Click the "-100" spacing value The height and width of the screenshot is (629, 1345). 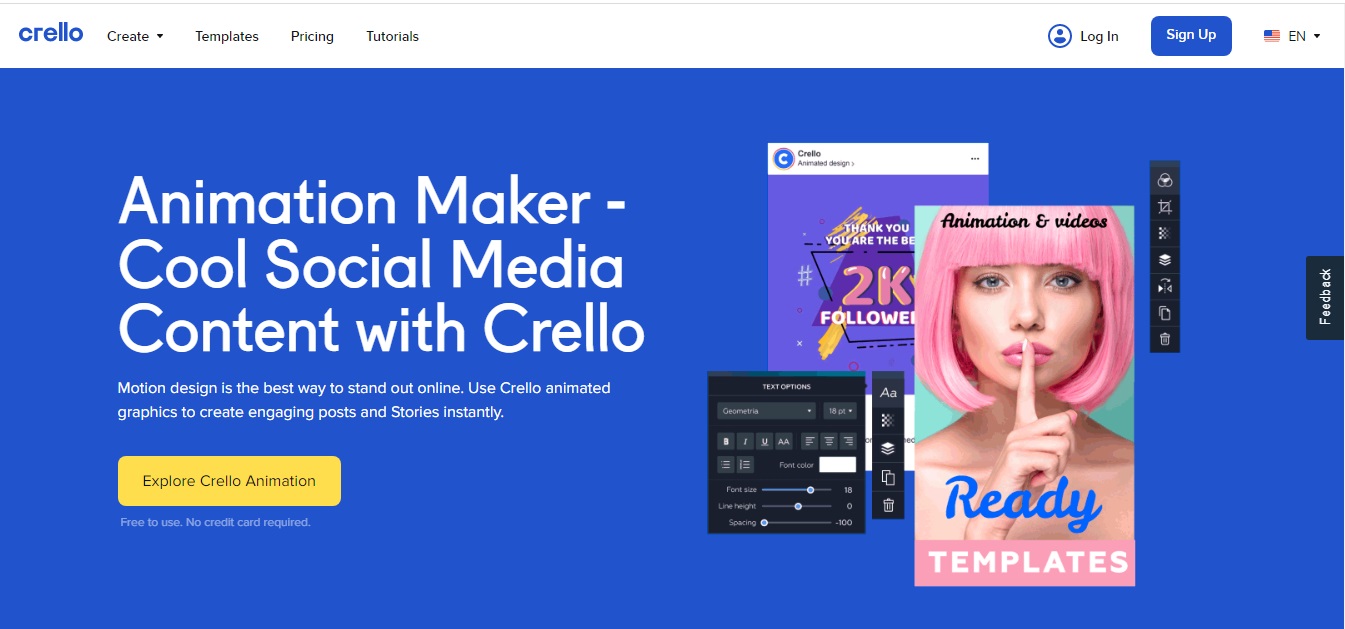point(844,522)
